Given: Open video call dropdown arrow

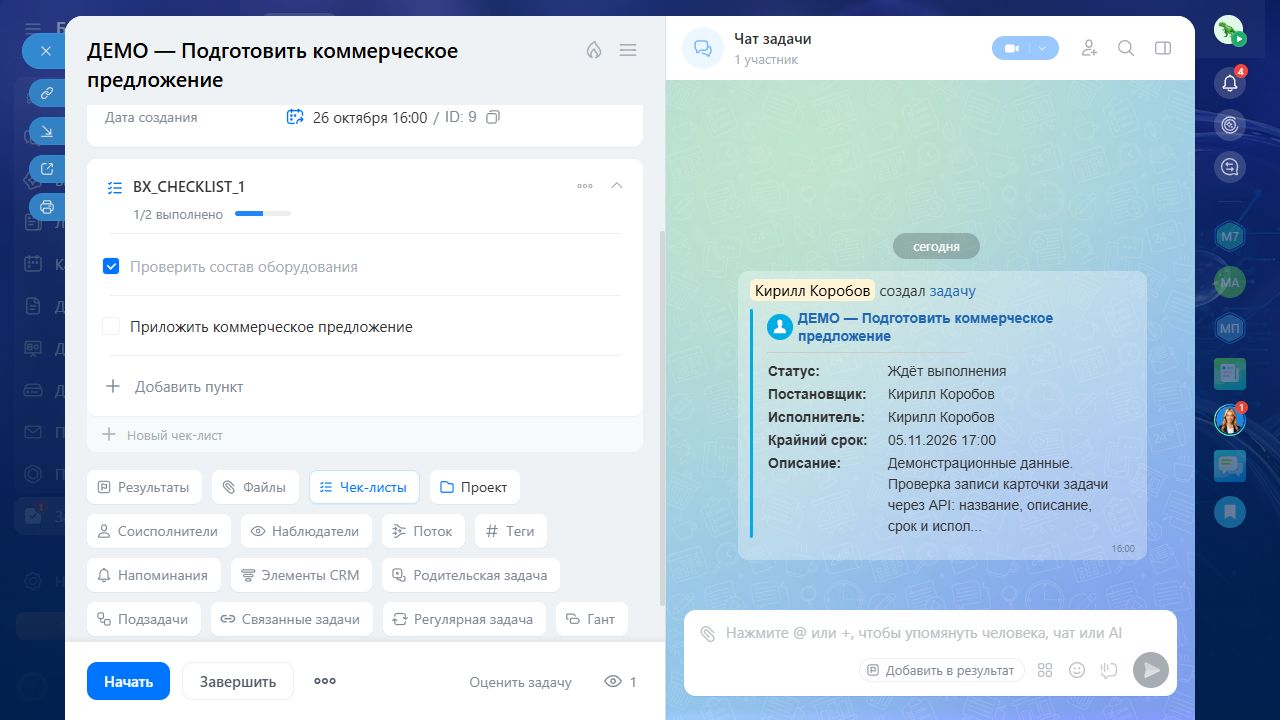Looking at the screenshot, I should pyautogui.click(x=1044, y=48).
